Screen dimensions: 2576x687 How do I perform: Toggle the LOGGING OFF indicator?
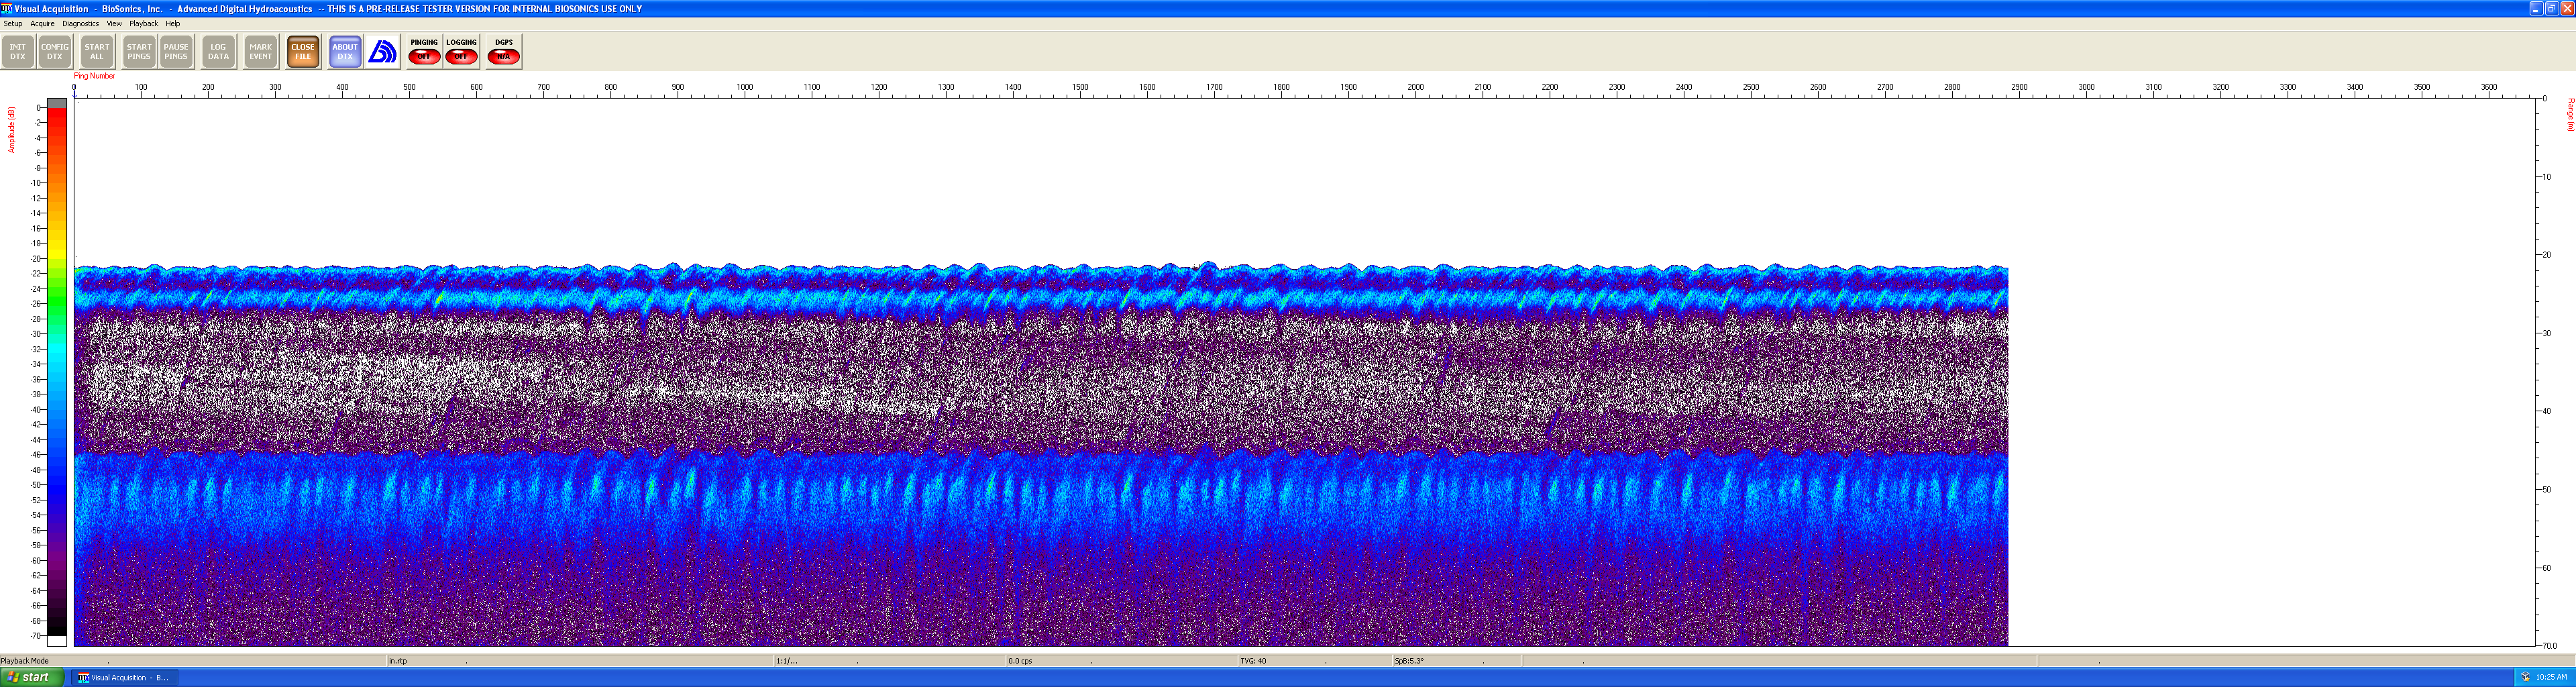pos(461,52)
